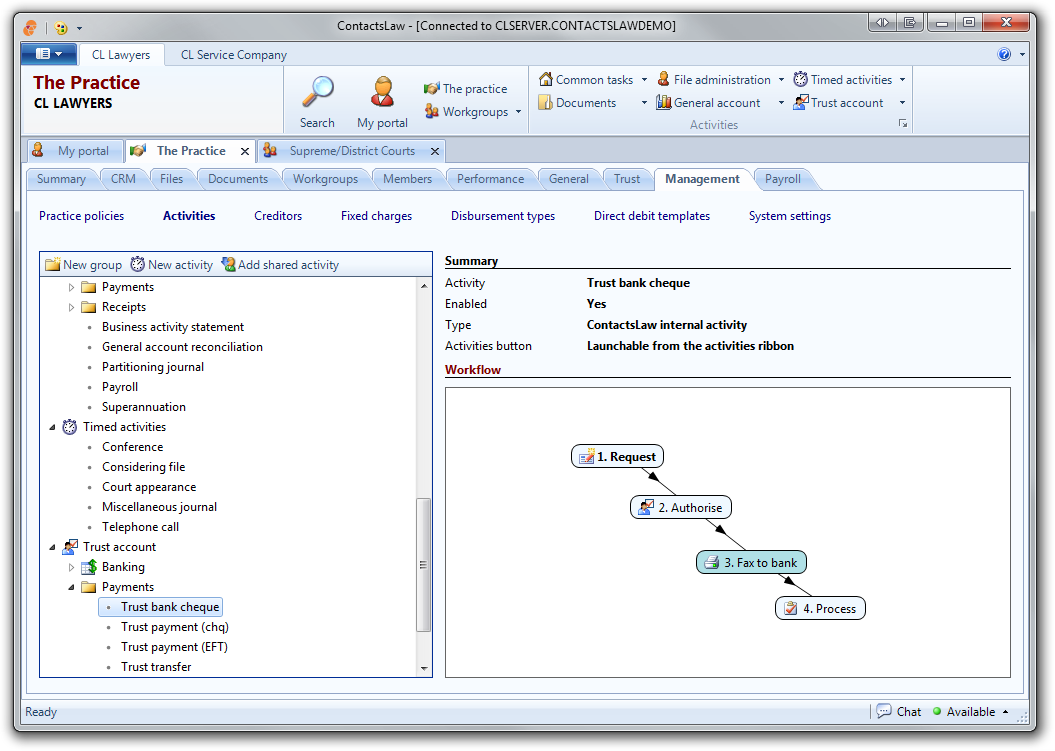This screenshot has height=751, width=1055.
Task: Expand the Banking tree node
Action: point(72,567)
